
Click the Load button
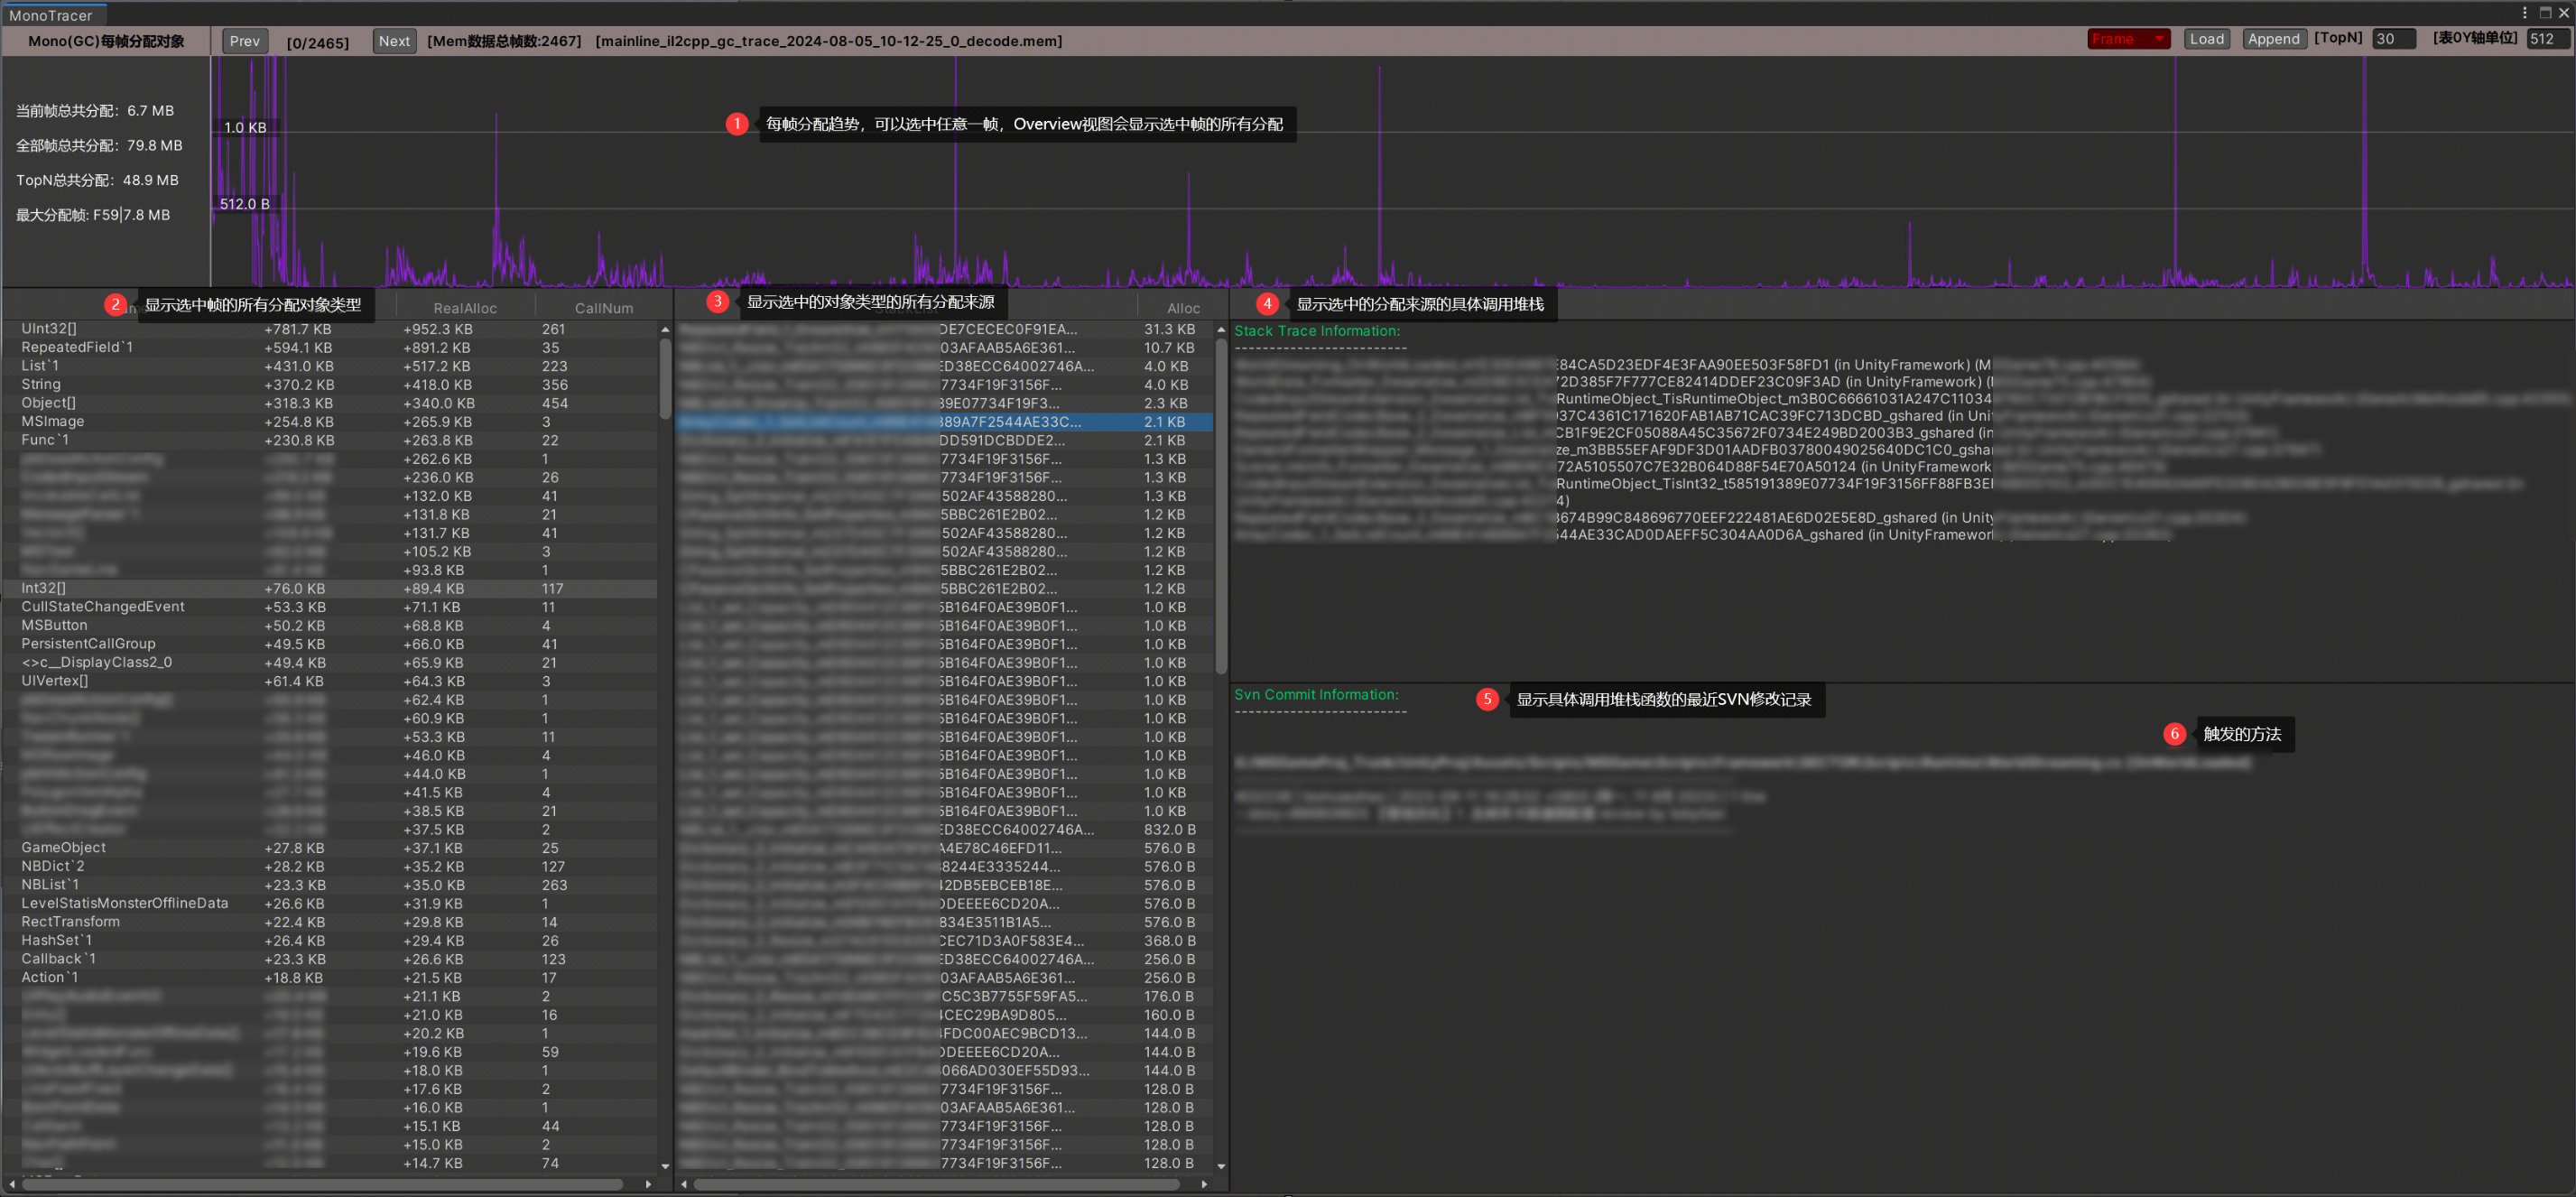pos(2206,39)
